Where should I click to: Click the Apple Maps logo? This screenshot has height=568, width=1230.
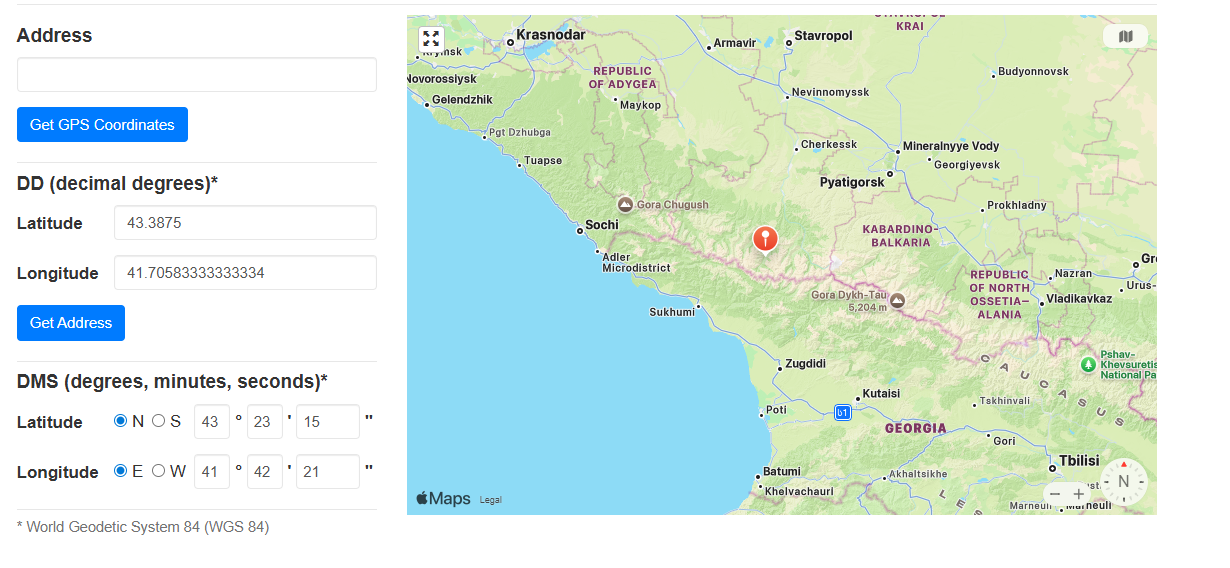point(443,499)
